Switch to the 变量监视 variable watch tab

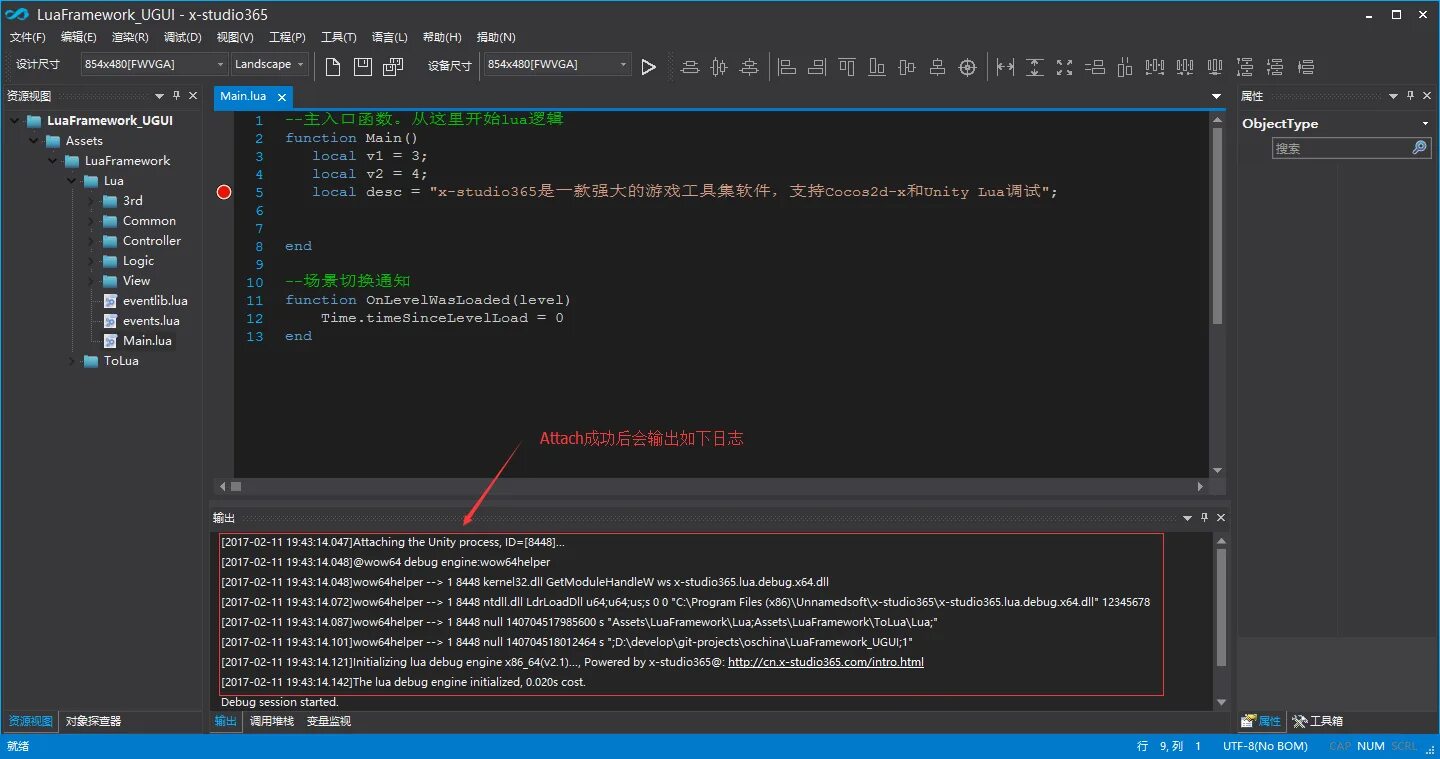click(329, 721)
